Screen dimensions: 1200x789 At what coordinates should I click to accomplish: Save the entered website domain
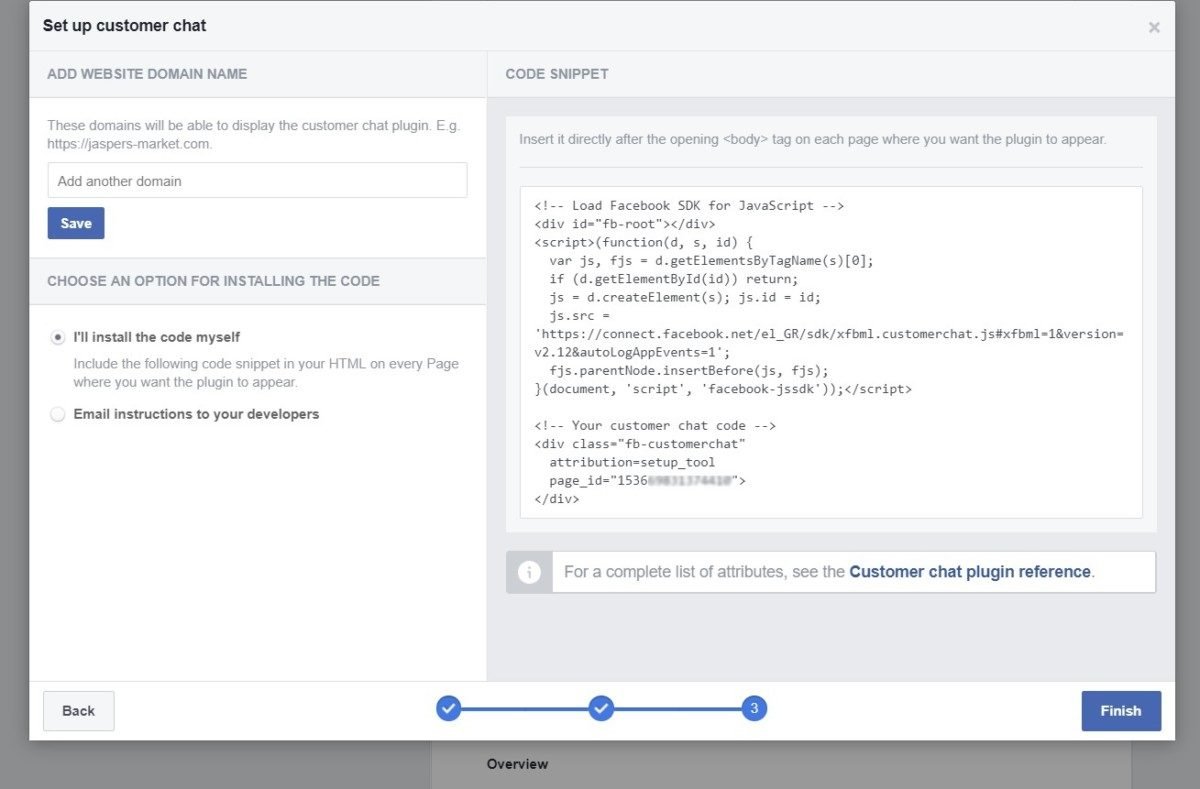coord(76,223)
